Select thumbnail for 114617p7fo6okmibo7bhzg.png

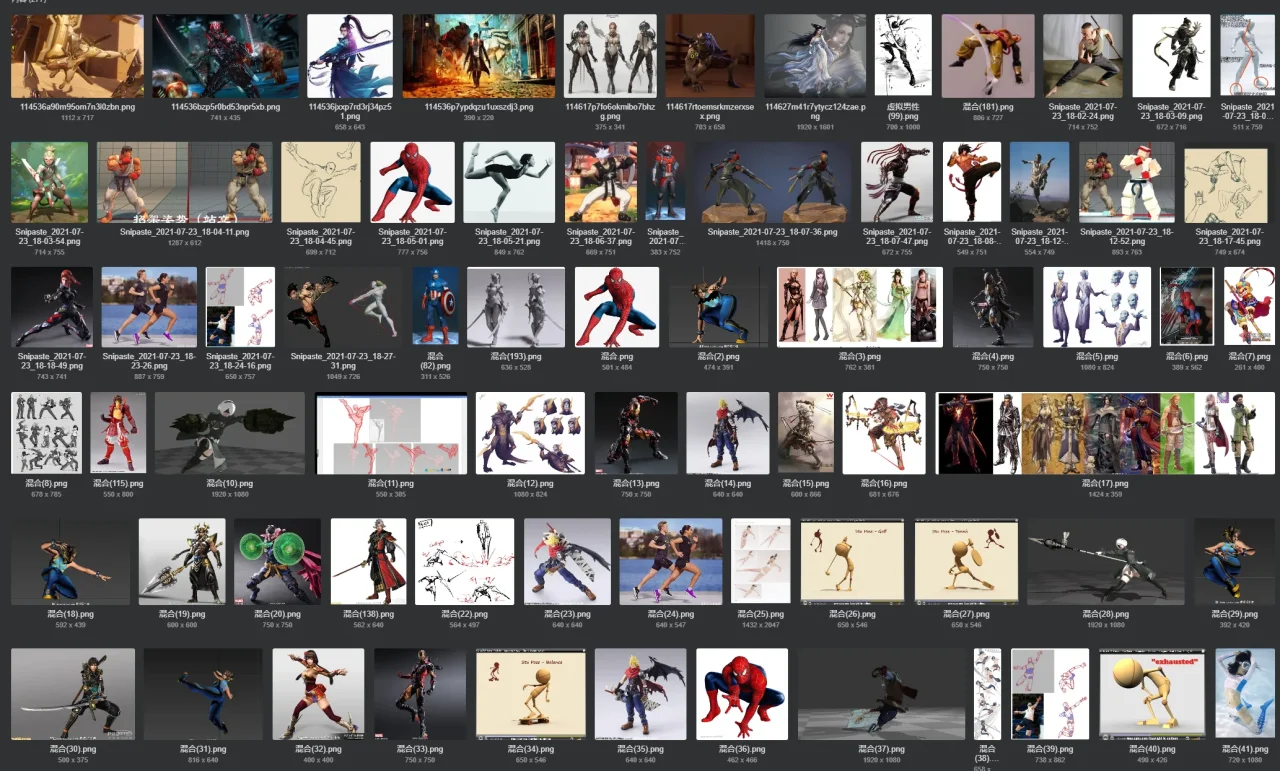[610, 56]
